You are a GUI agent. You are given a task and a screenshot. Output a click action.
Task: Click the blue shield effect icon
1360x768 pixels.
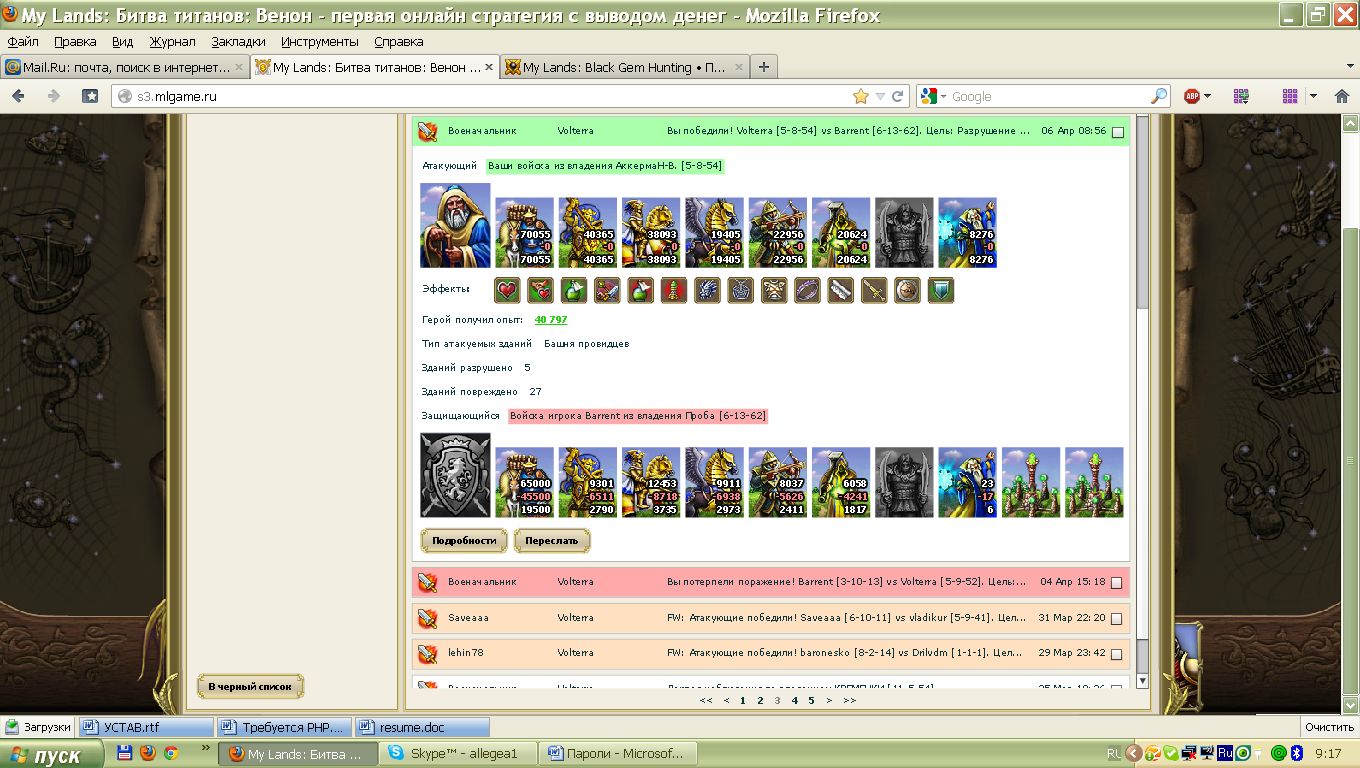(x=941, y=291)
